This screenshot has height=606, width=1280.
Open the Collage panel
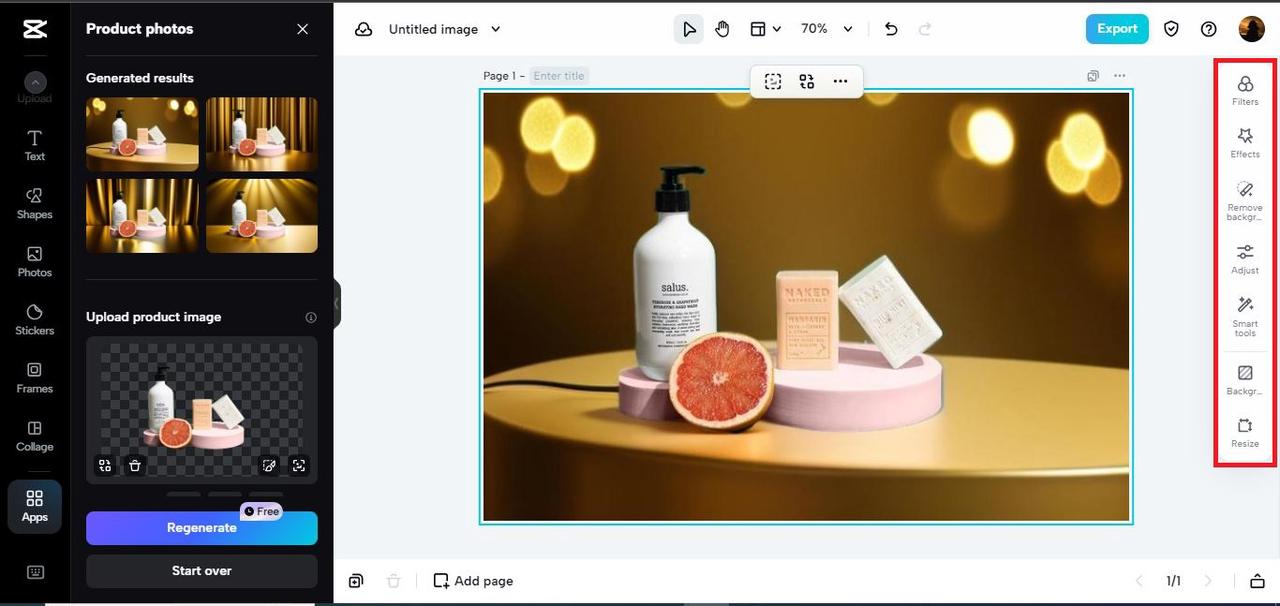click(x=35, y=435)
